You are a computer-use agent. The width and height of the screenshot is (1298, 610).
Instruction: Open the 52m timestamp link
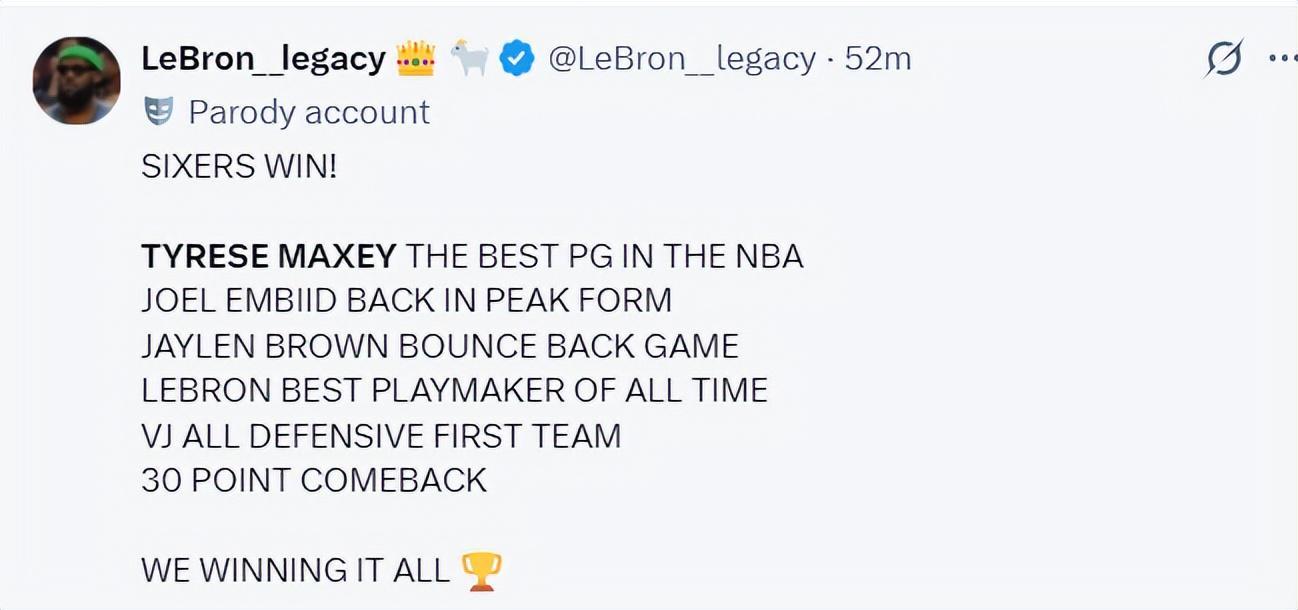coord(878,59)
